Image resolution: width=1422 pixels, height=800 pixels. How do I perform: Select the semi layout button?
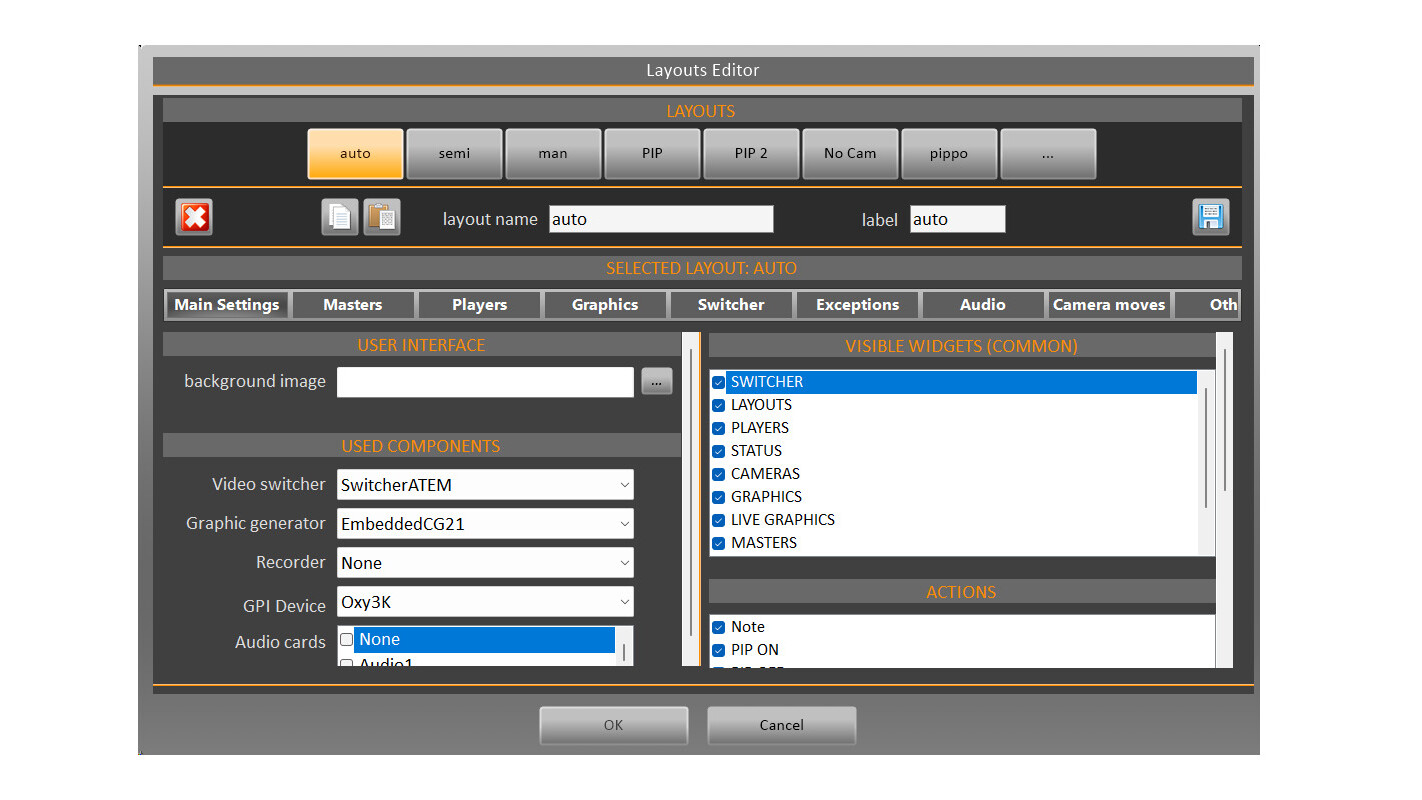coord(454,154)
